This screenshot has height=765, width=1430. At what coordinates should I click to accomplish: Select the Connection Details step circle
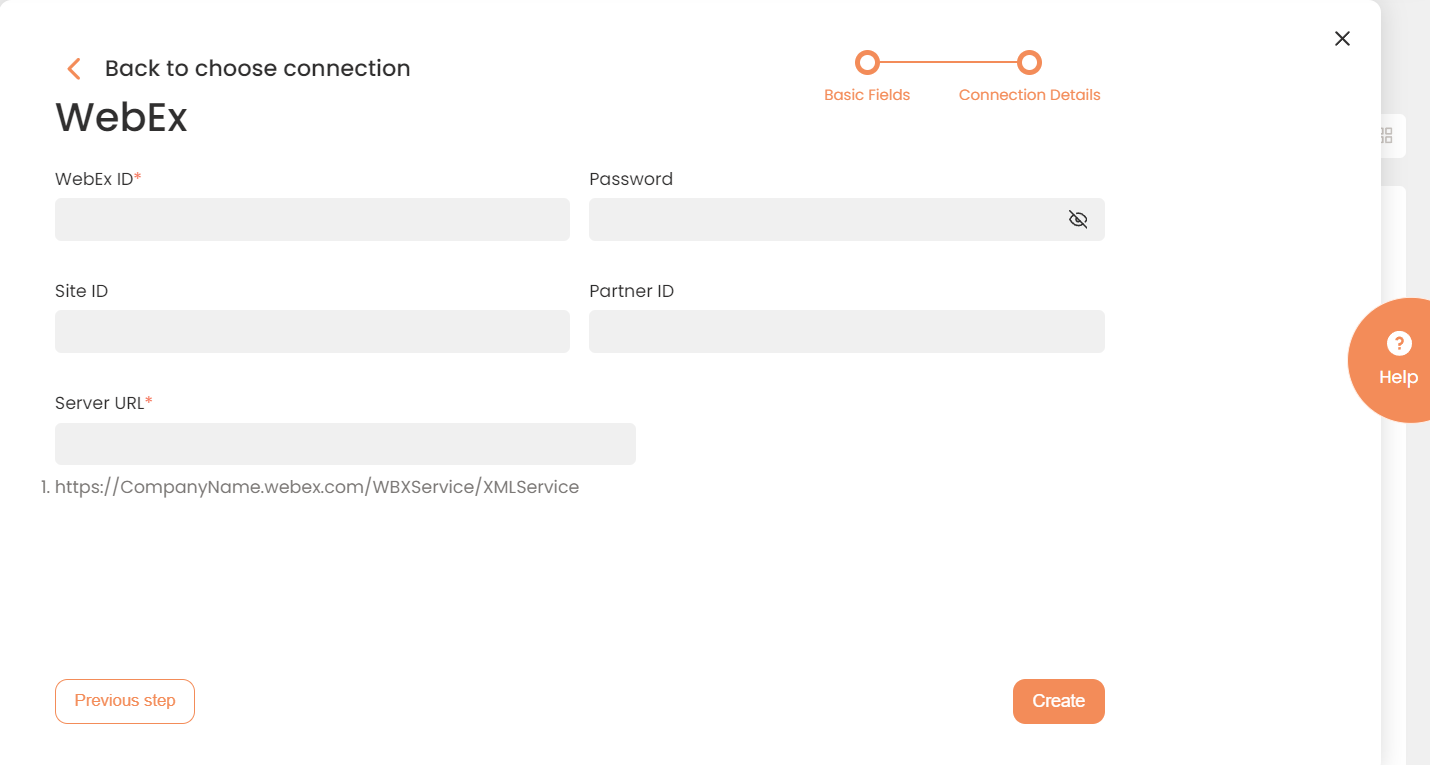(x=1029, y=63)
